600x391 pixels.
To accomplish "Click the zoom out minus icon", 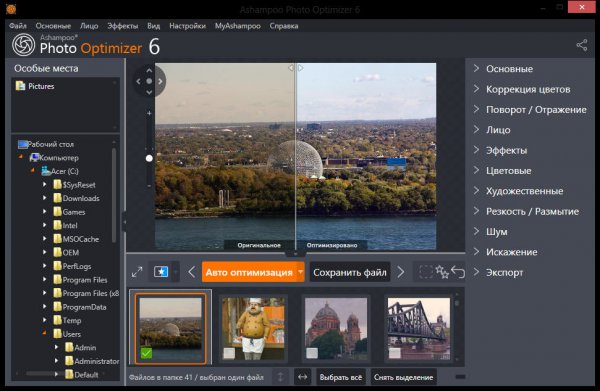I will pos(149,186).
